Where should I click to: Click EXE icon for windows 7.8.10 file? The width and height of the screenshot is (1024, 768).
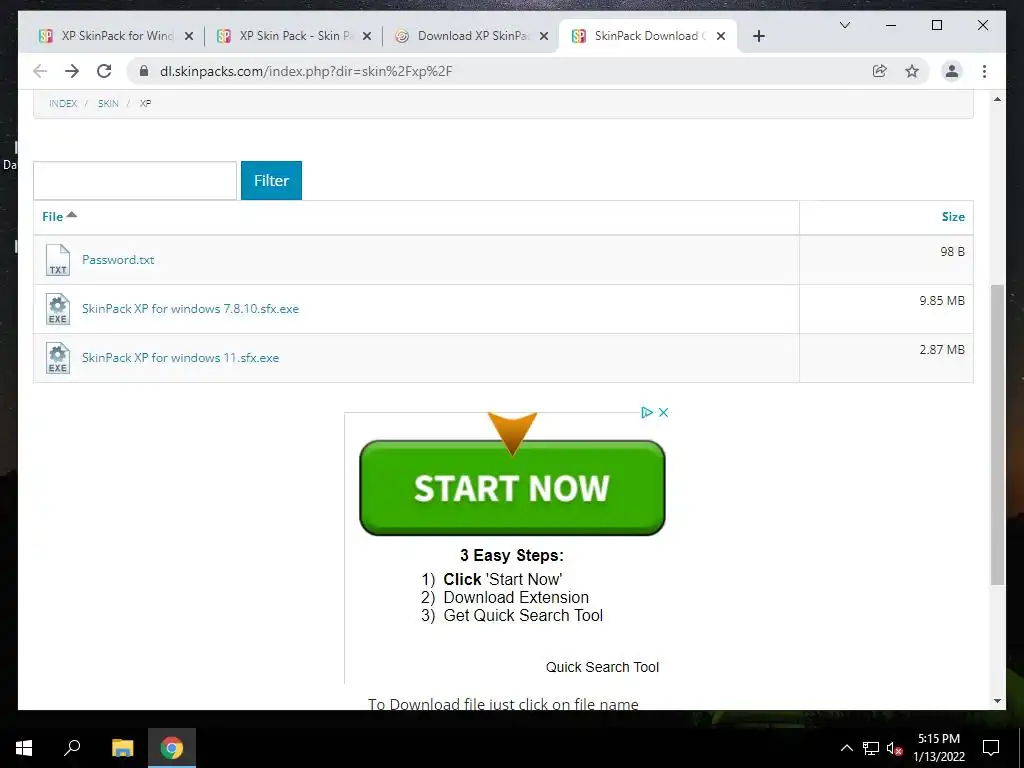pos(57,309)
